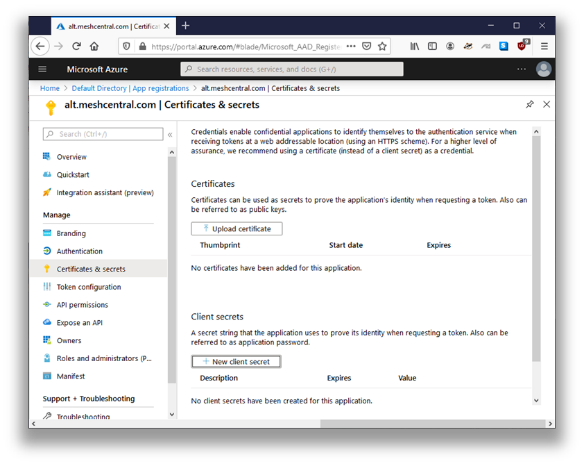This screenshot has height=466, width=584.
Task: Open the browser home page icon
Action: (94, 46)
